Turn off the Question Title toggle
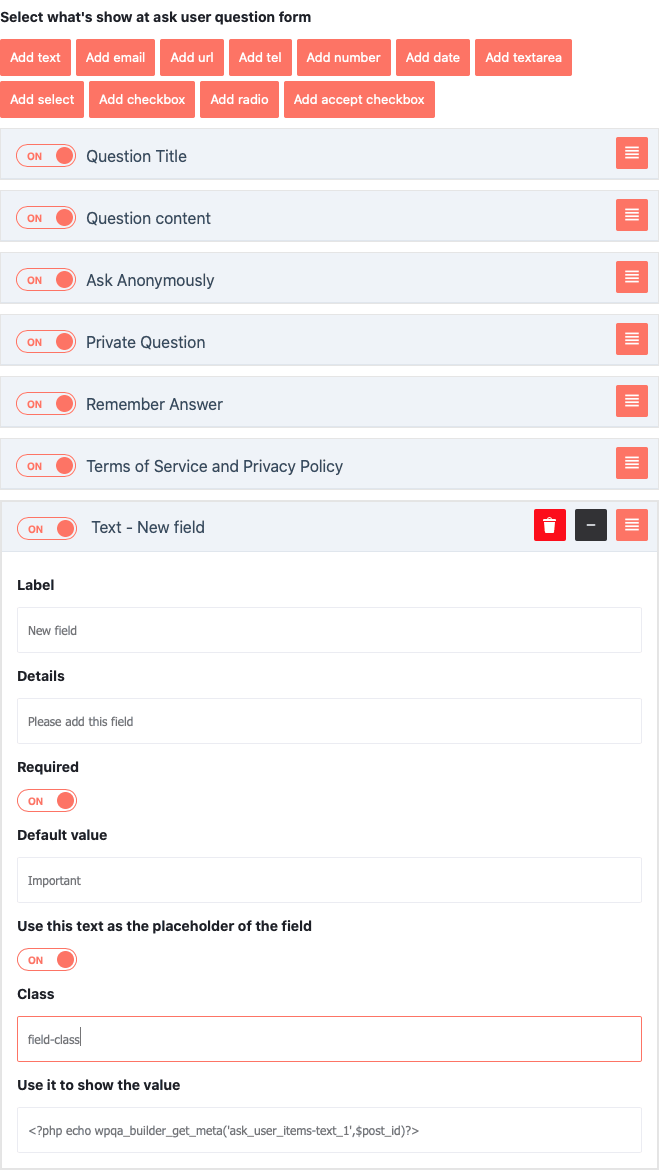Screen dimensions: 659x1170 click(45, 156)
